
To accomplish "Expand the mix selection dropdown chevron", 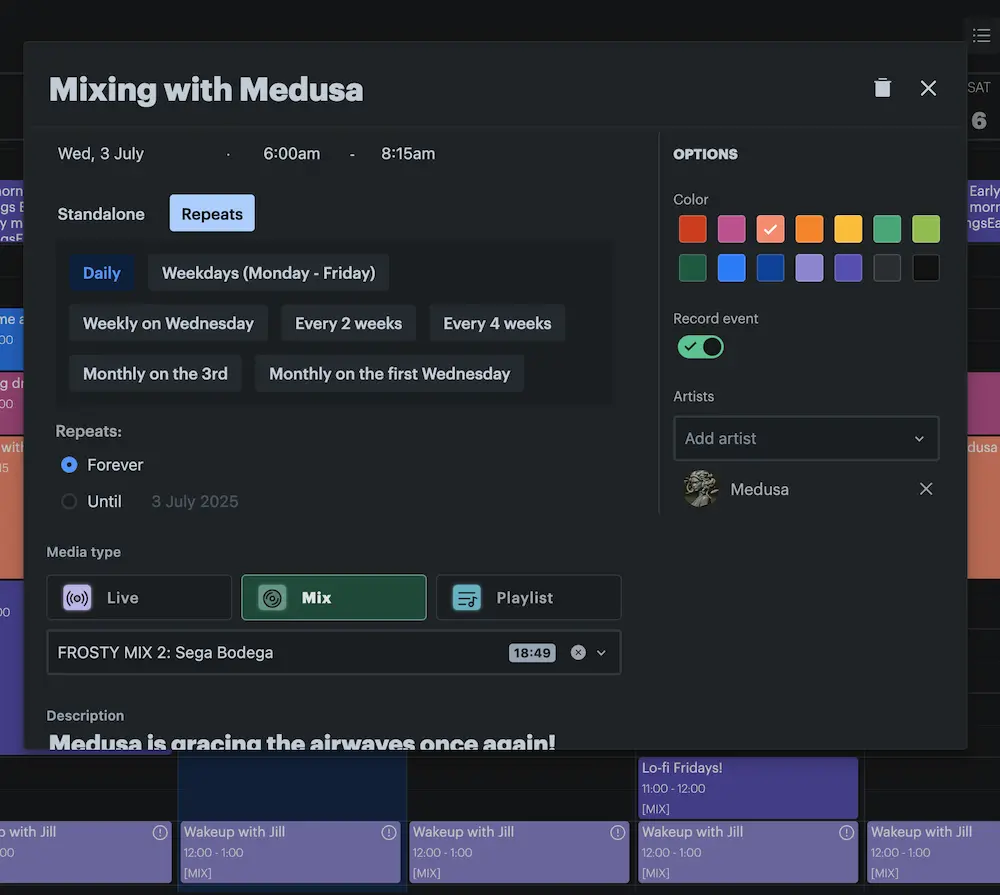I will tap(601, 653).
